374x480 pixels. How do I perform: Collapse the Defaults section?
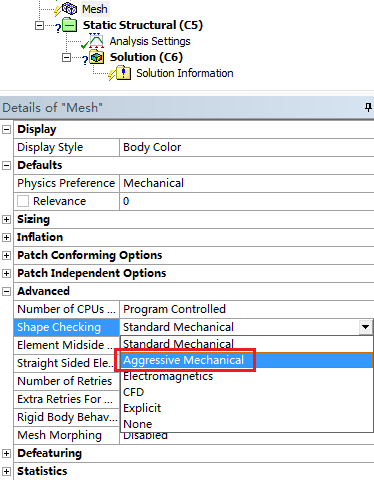pyautogui.click(x=6, y=165)
